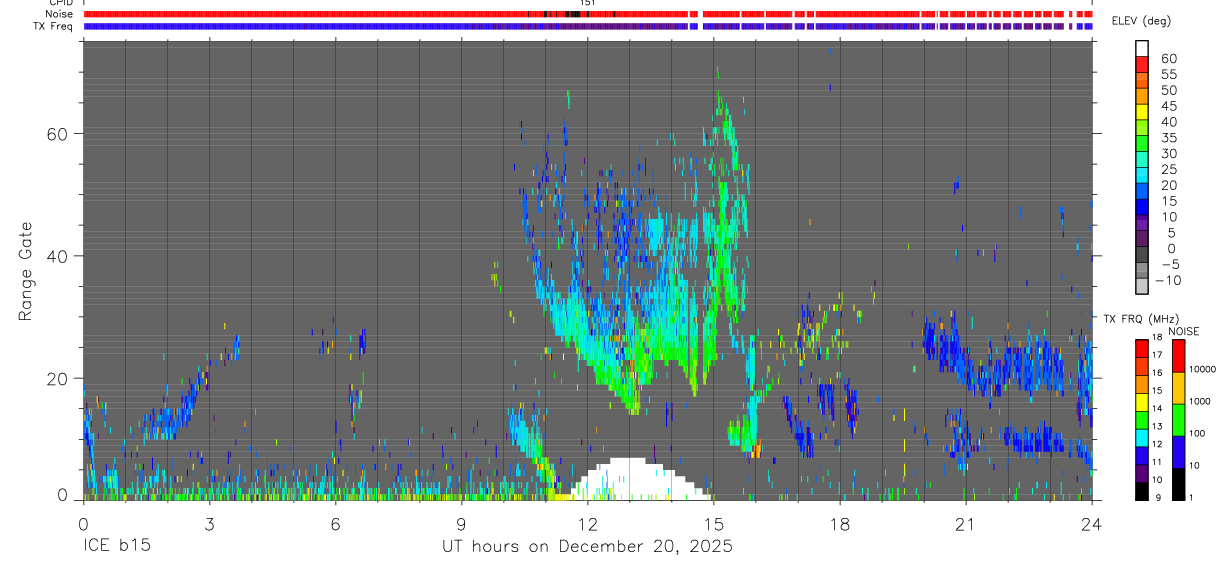This screenshot has height=567, width=1228.
Task: Click the '14' label on TX FRQ colorbar
Action: coord(1157,408)
